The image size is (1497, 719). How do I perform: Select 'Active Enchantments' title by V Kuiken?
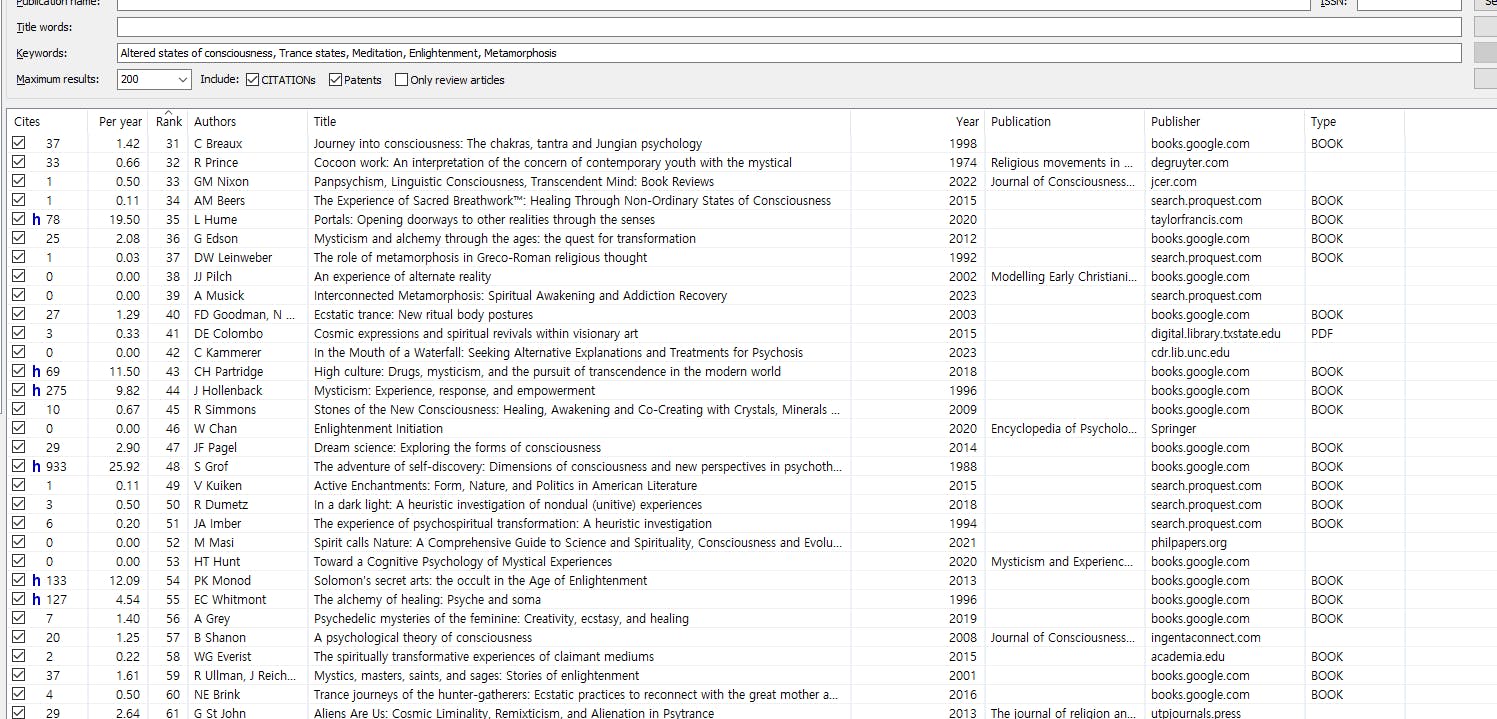click(505, 486)
